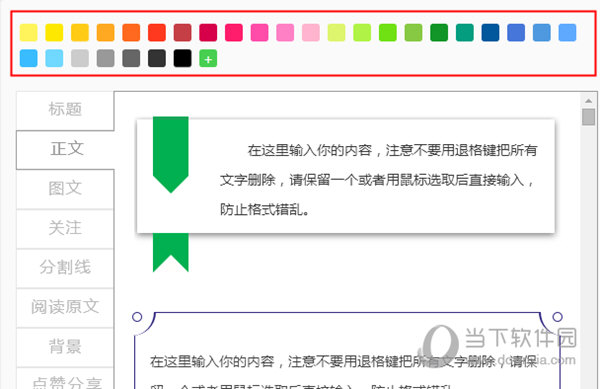Select the black color swatch
This screenshot has width=600, height=389.
[x=183, y=58]
